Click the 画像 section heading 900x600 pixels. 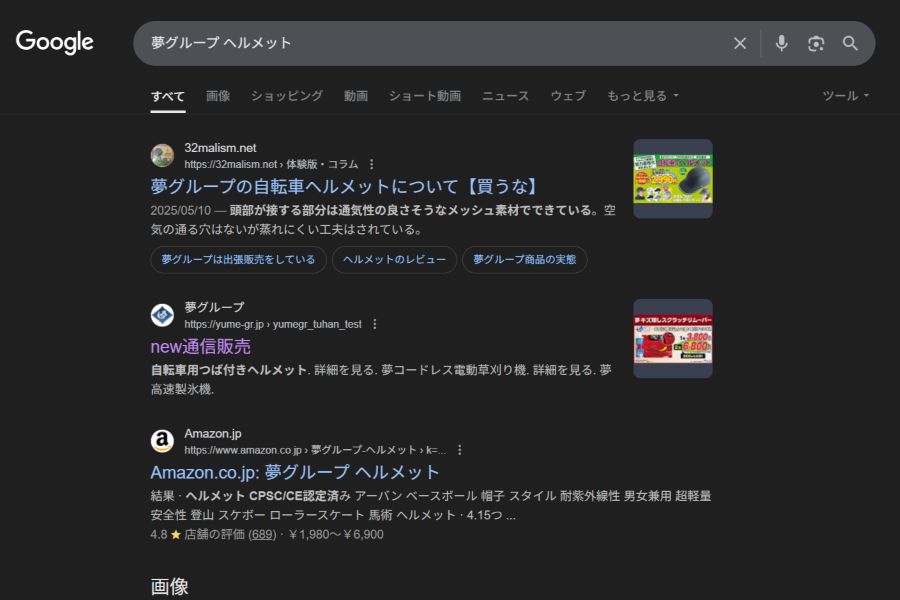coord(169,587)
